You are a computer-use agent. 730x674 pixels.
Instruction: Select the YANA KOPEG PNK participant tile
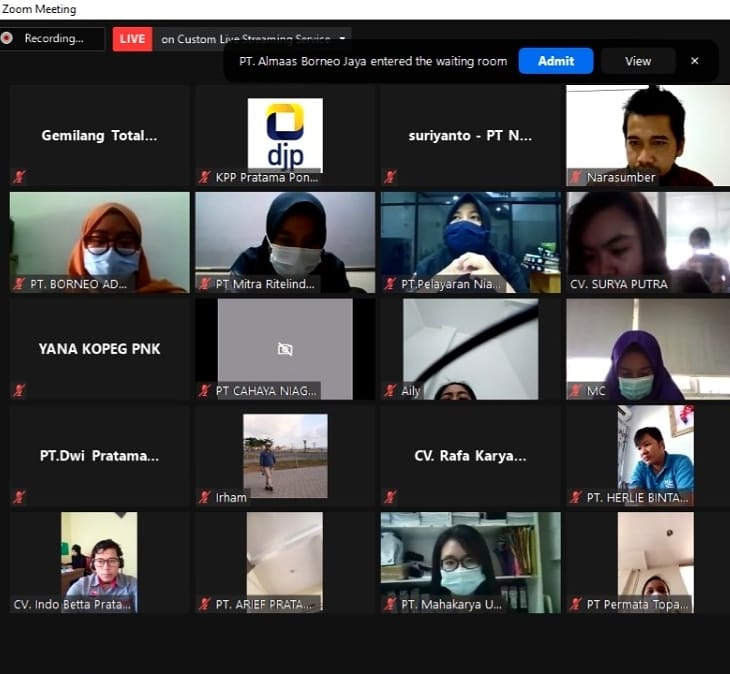(99, 349)
